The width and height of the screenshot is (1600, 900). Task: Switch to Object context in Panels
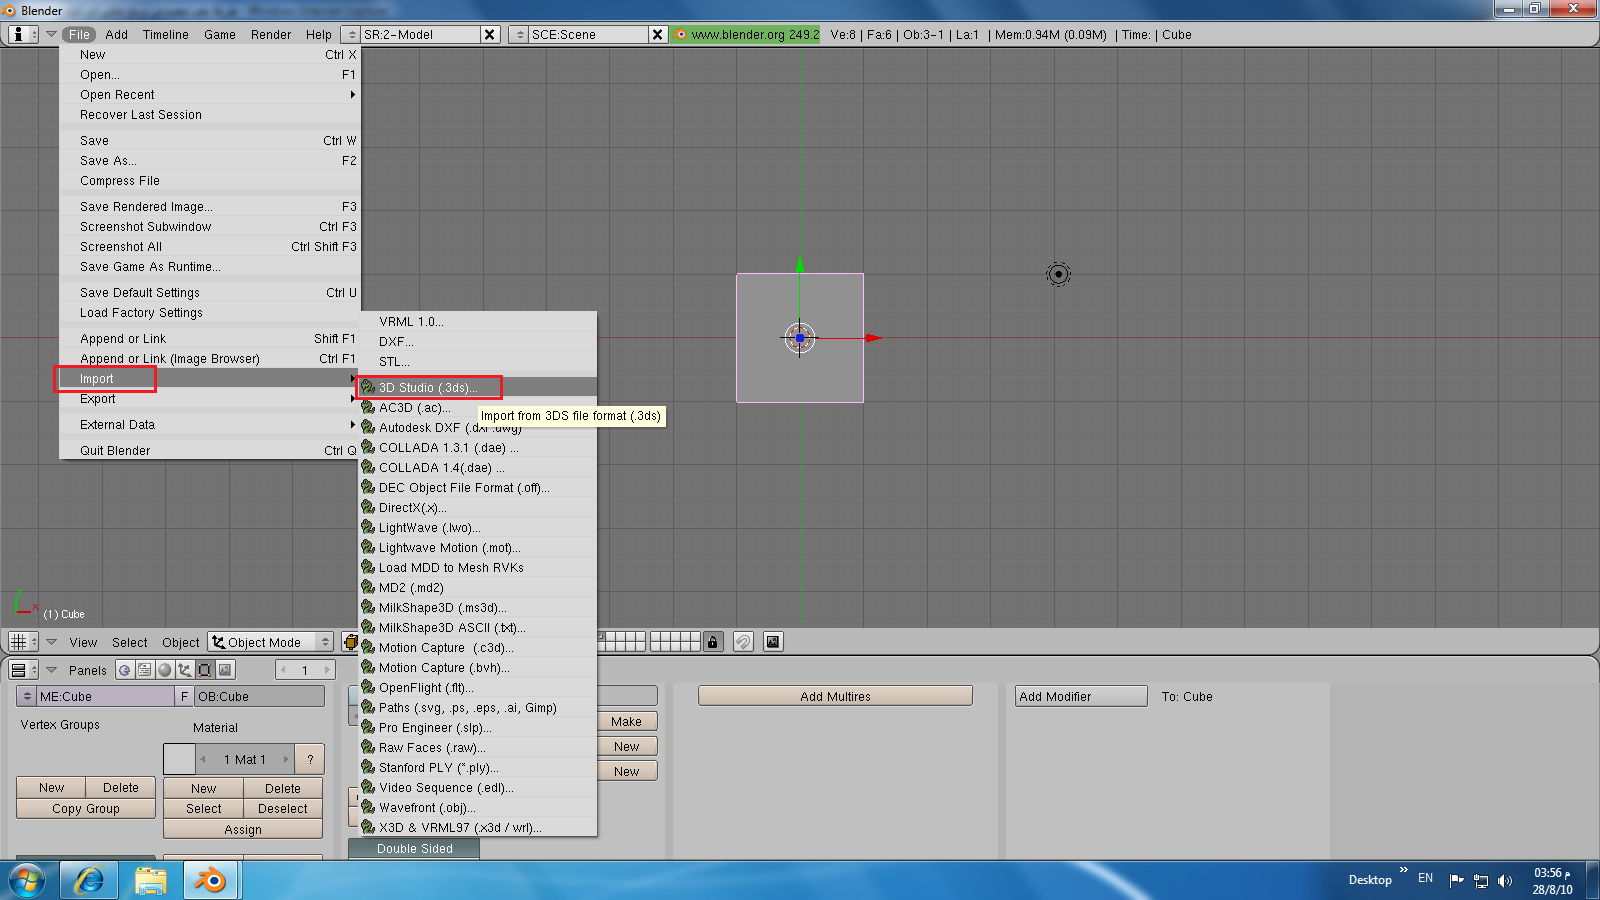pyautogui.click(x=185, y=670)
